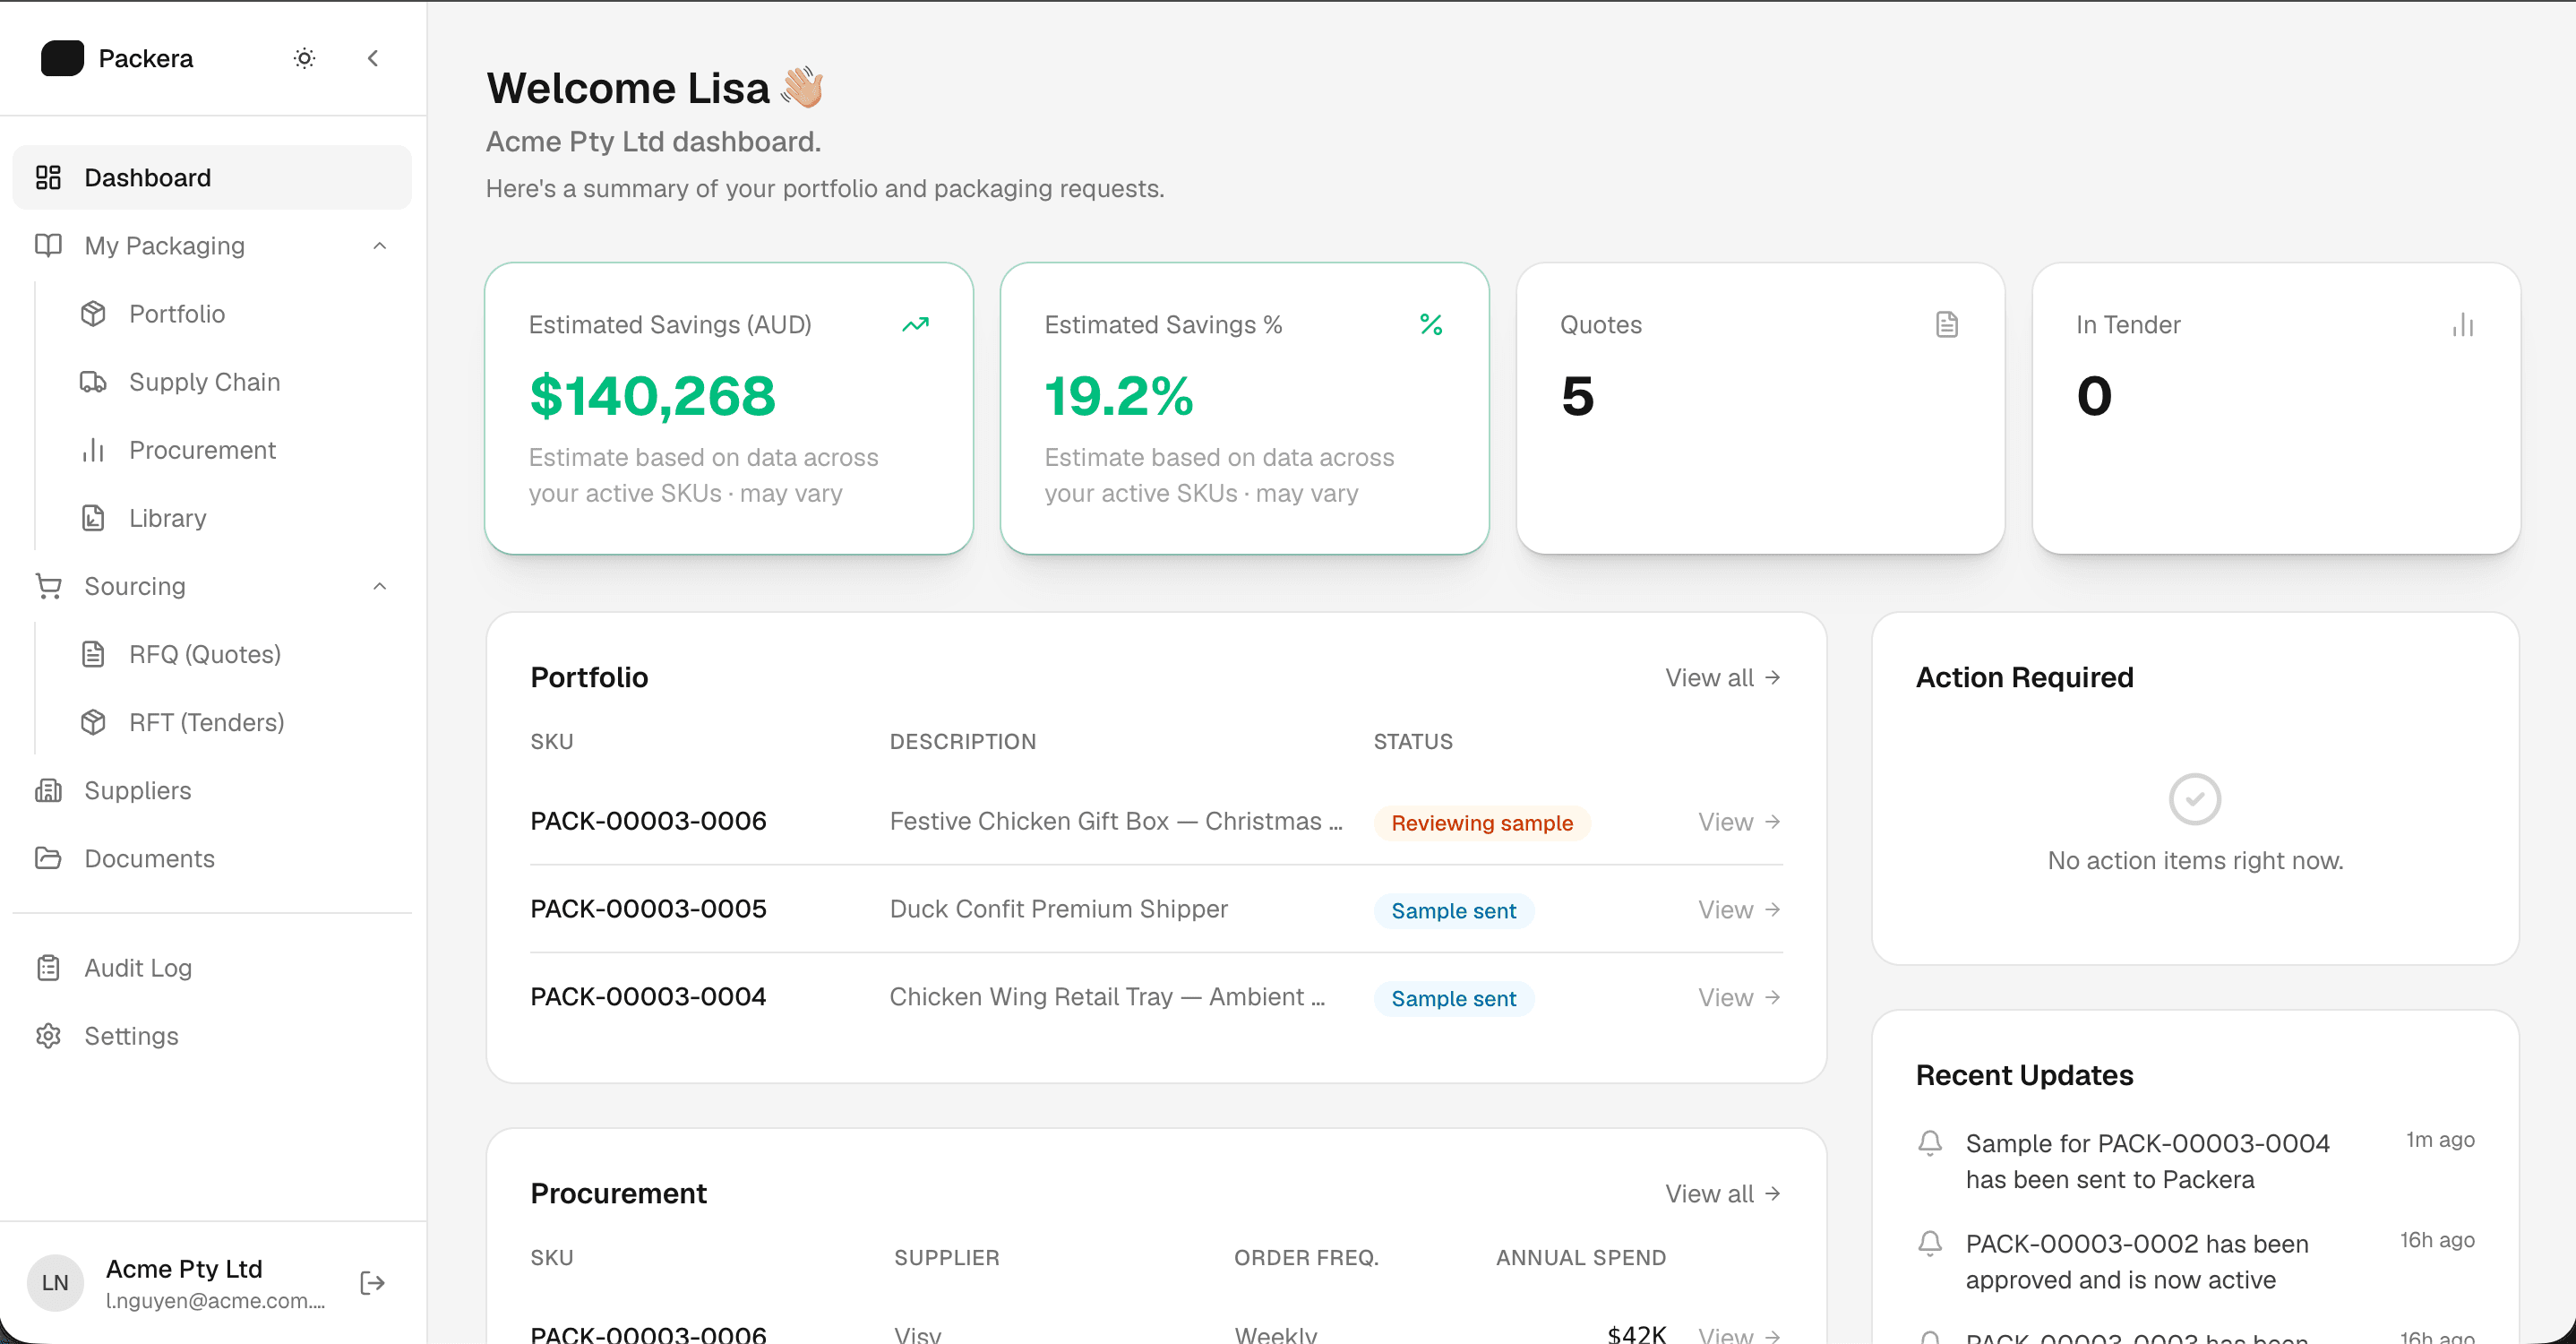This screenshot has height=1344, width=2576.
Task: Open the Library page
Action: click(x=168, y=518)
